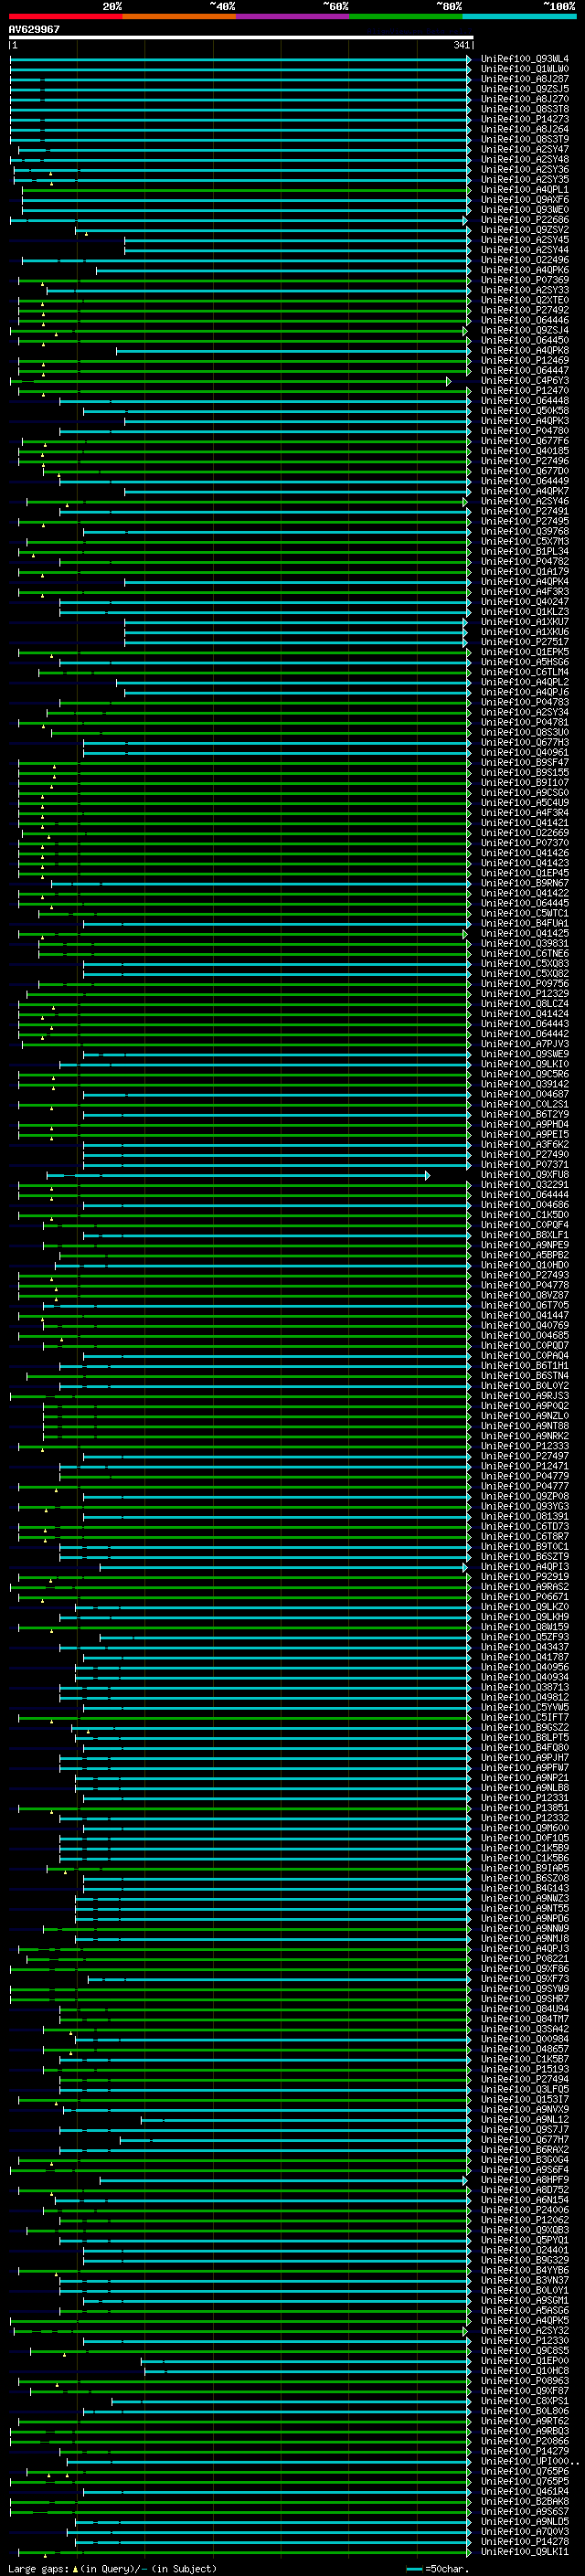The image size is (585, 2576).
Task: Select hit label UniRef100_C8XPS1
Action: pyautogui.click(x=525, y=2401)
